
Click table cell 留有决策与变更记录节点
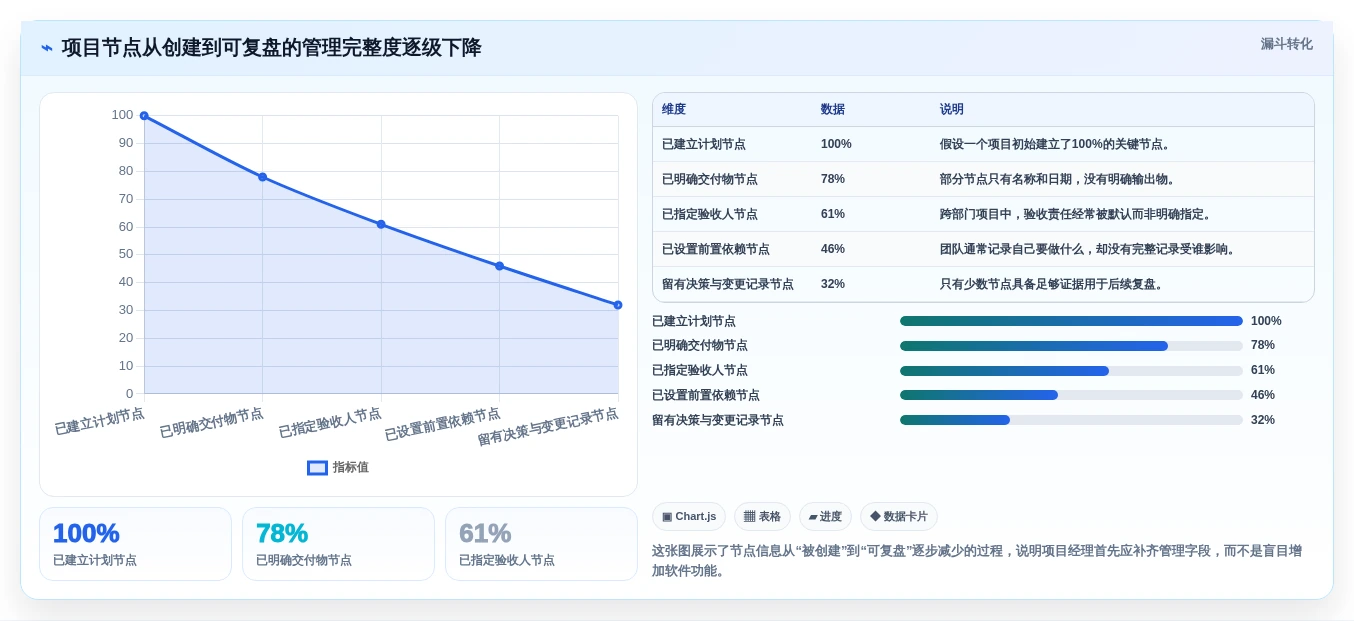point(728,284)
